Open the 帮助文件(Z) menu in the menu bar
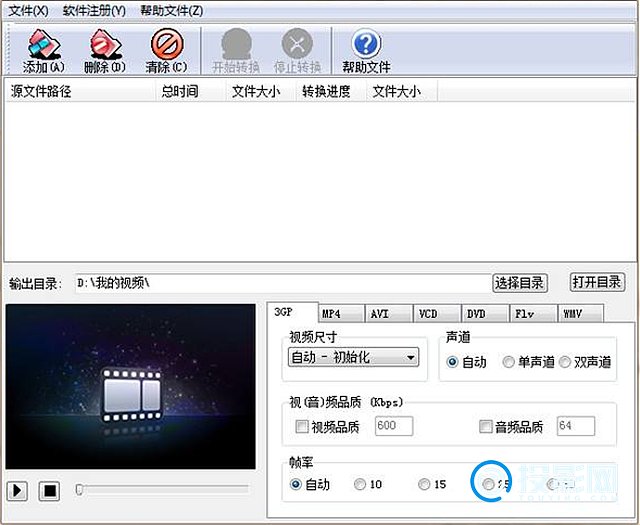The image size is (640, 525). click(x=171, y=10)
